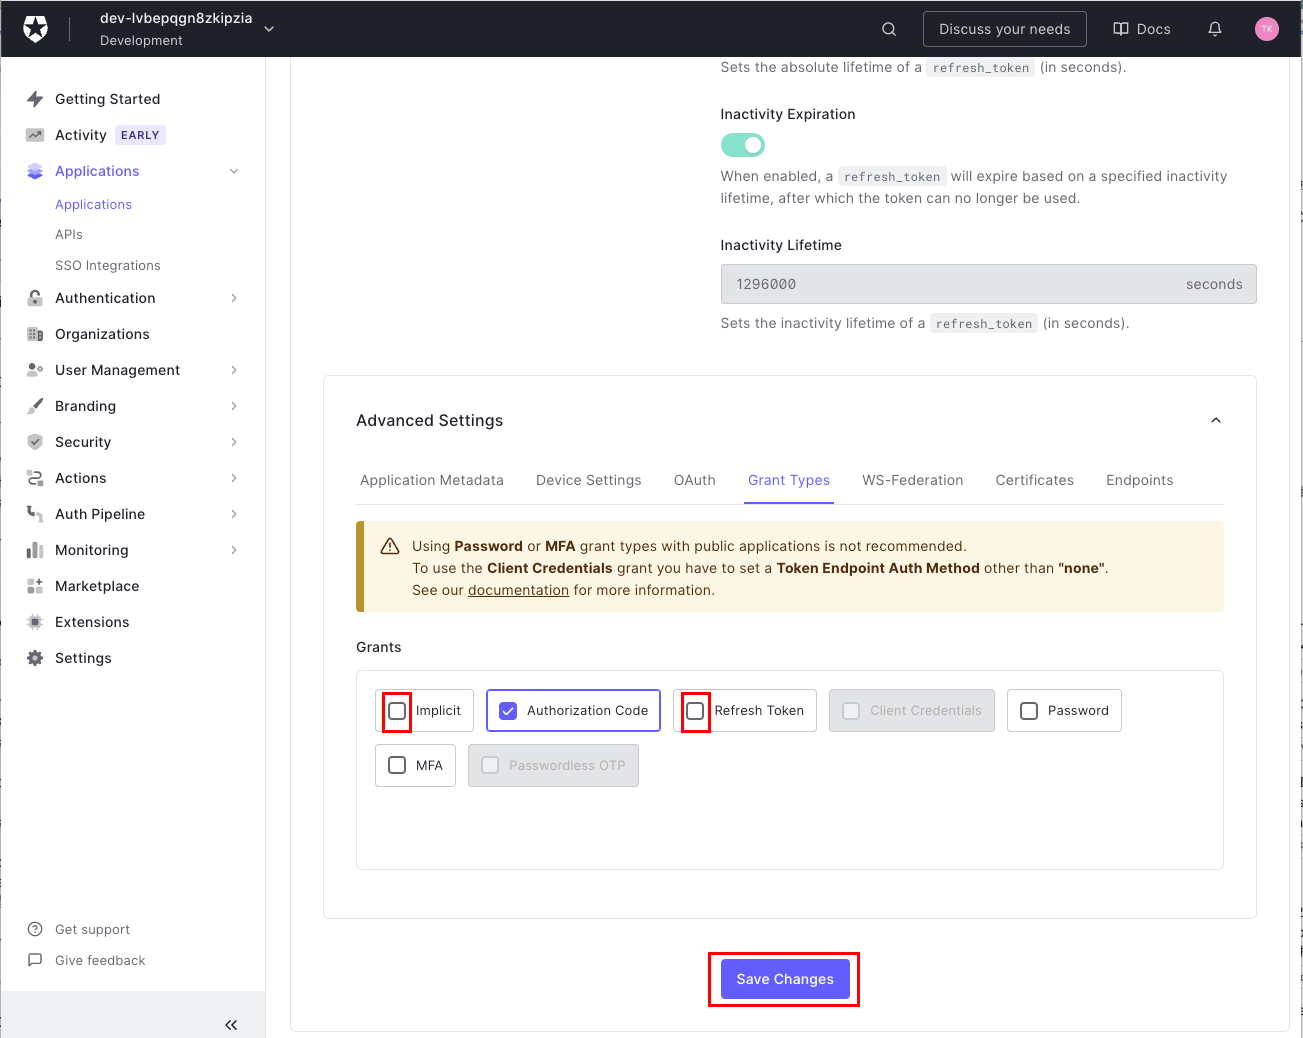Collapse the Advanced Settings section

(1215, 420)
